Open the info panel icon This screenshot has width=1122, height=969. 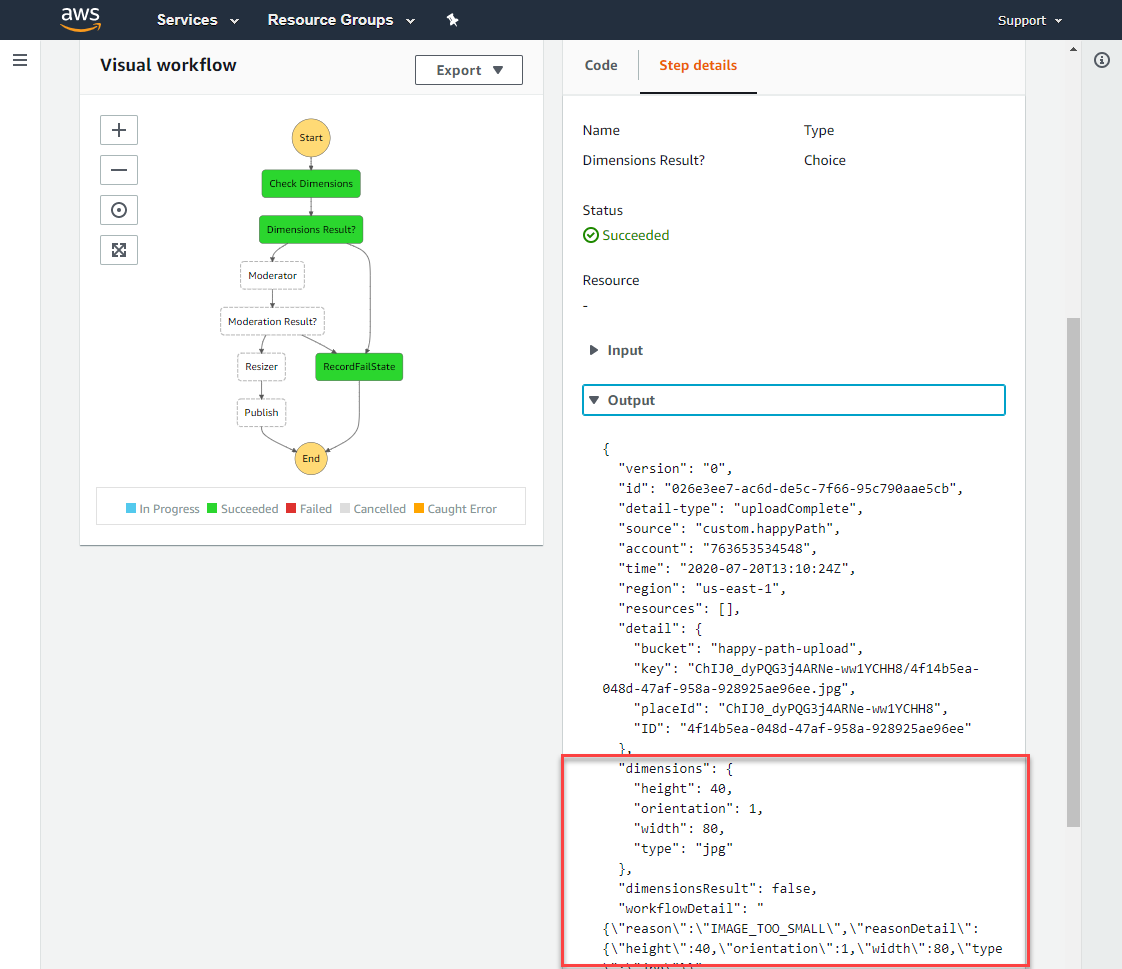(1102, 60)
